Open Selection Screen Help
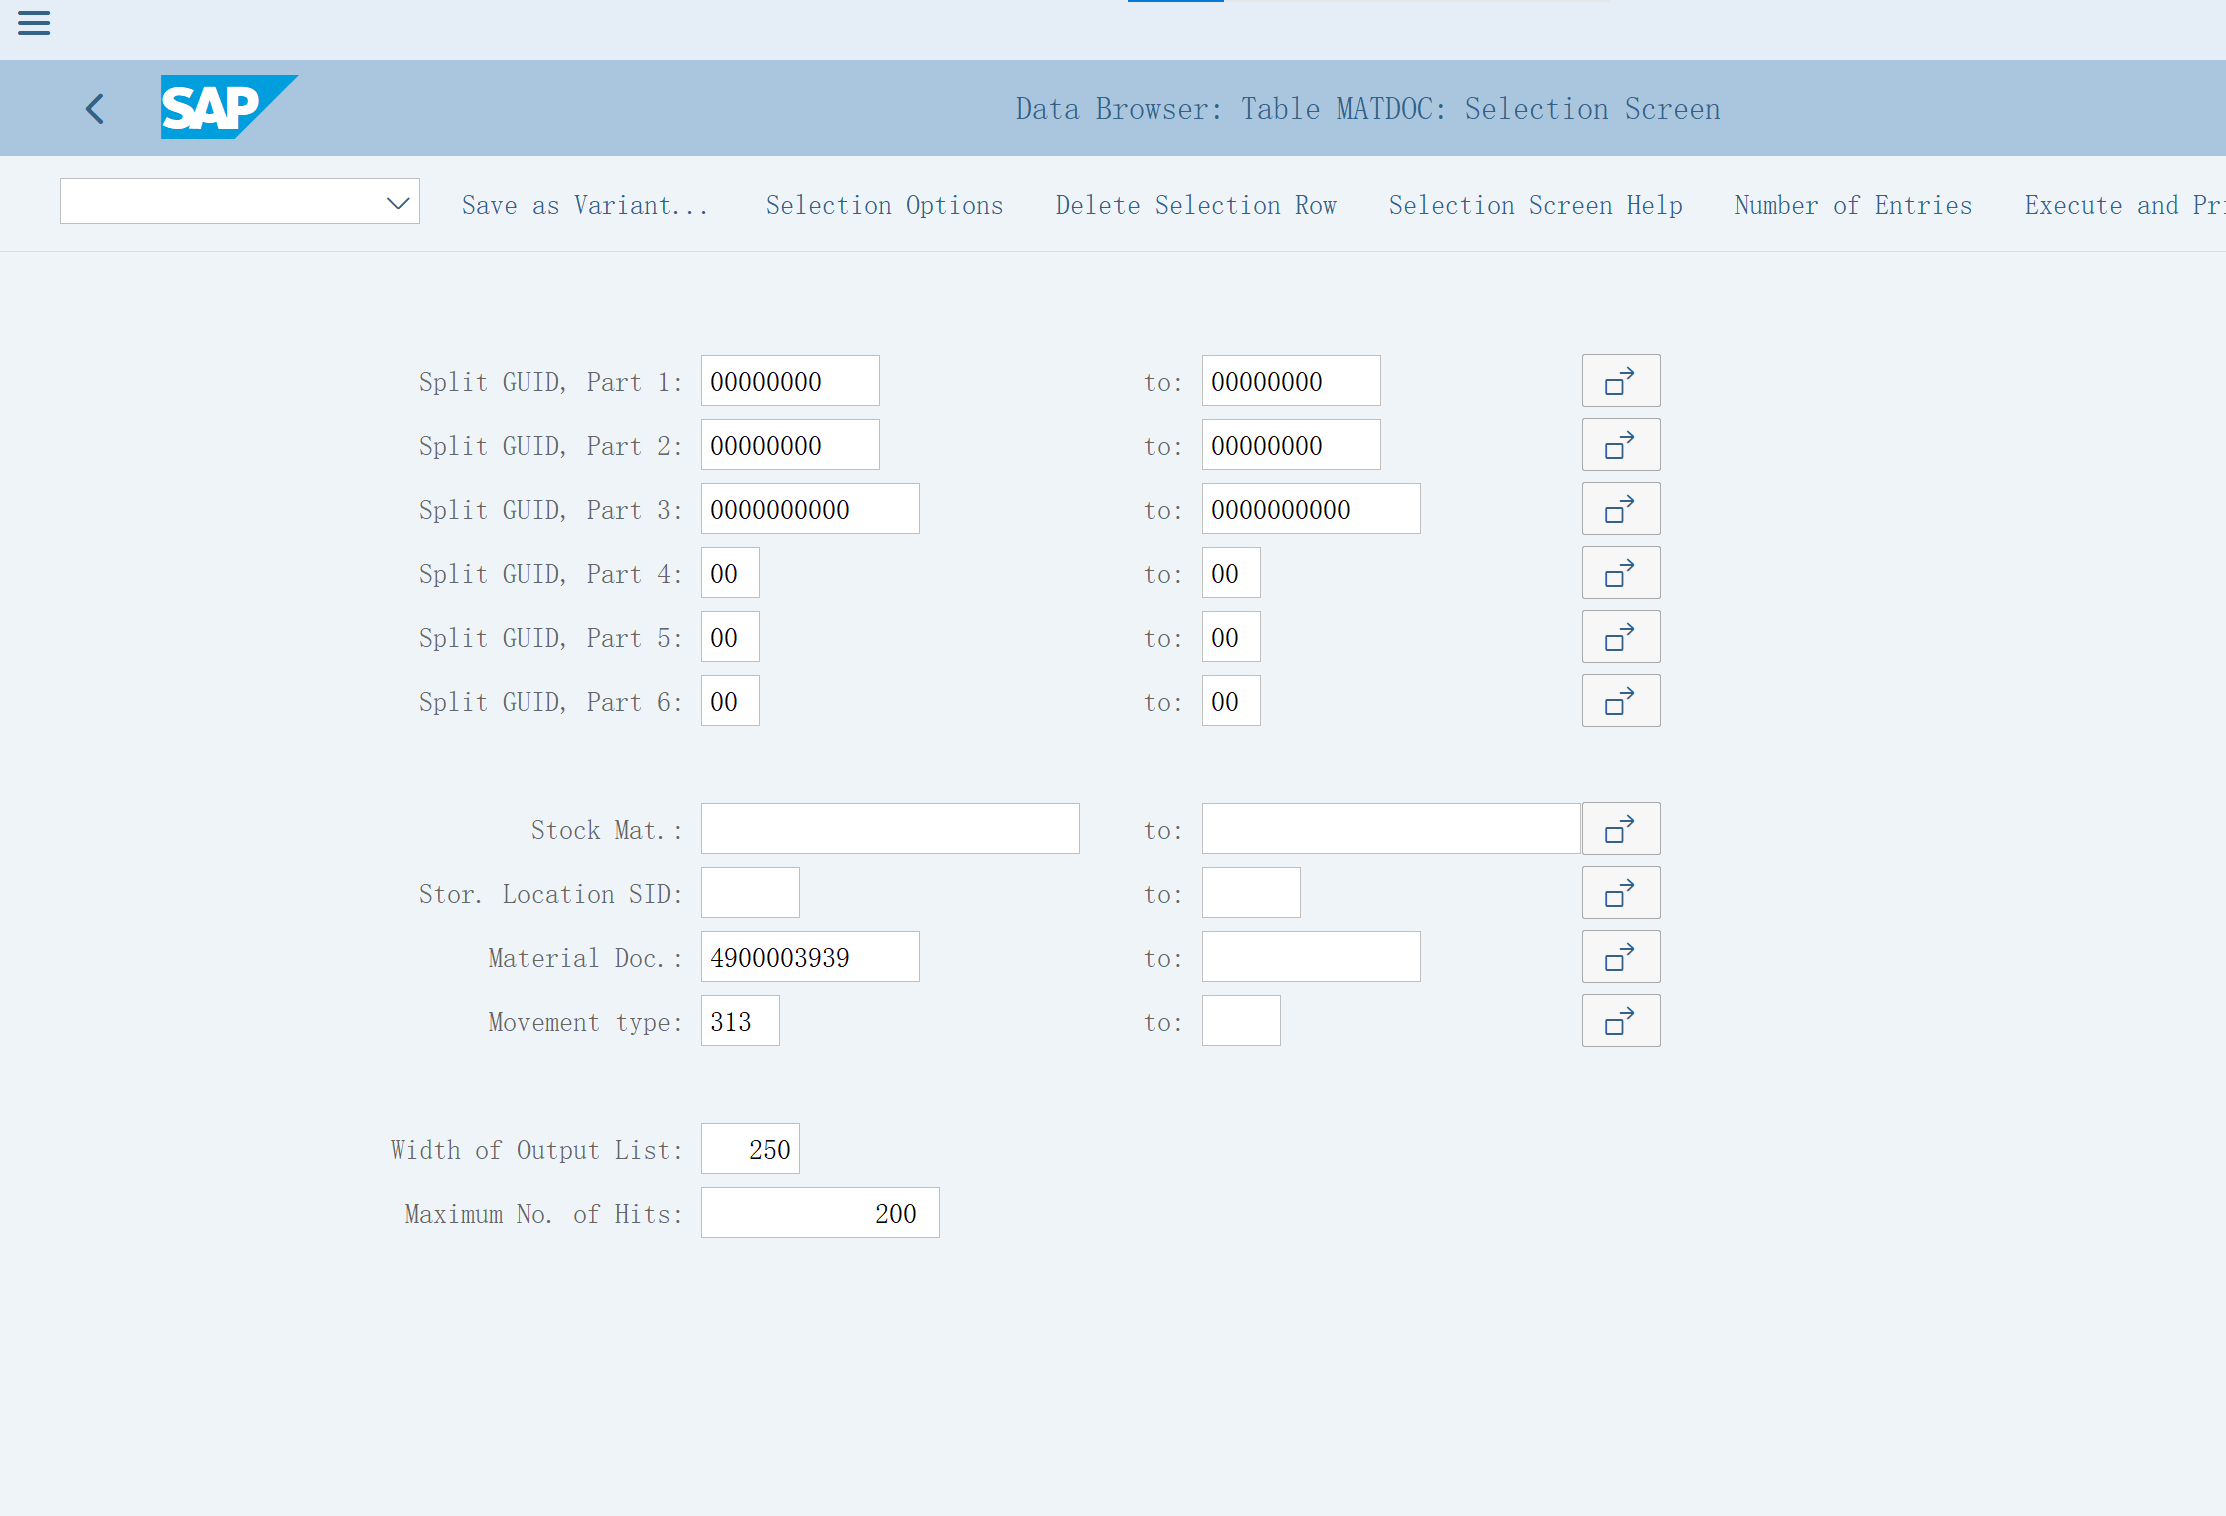Screen dimensions: 2226x1516 tap(1535, 205)
